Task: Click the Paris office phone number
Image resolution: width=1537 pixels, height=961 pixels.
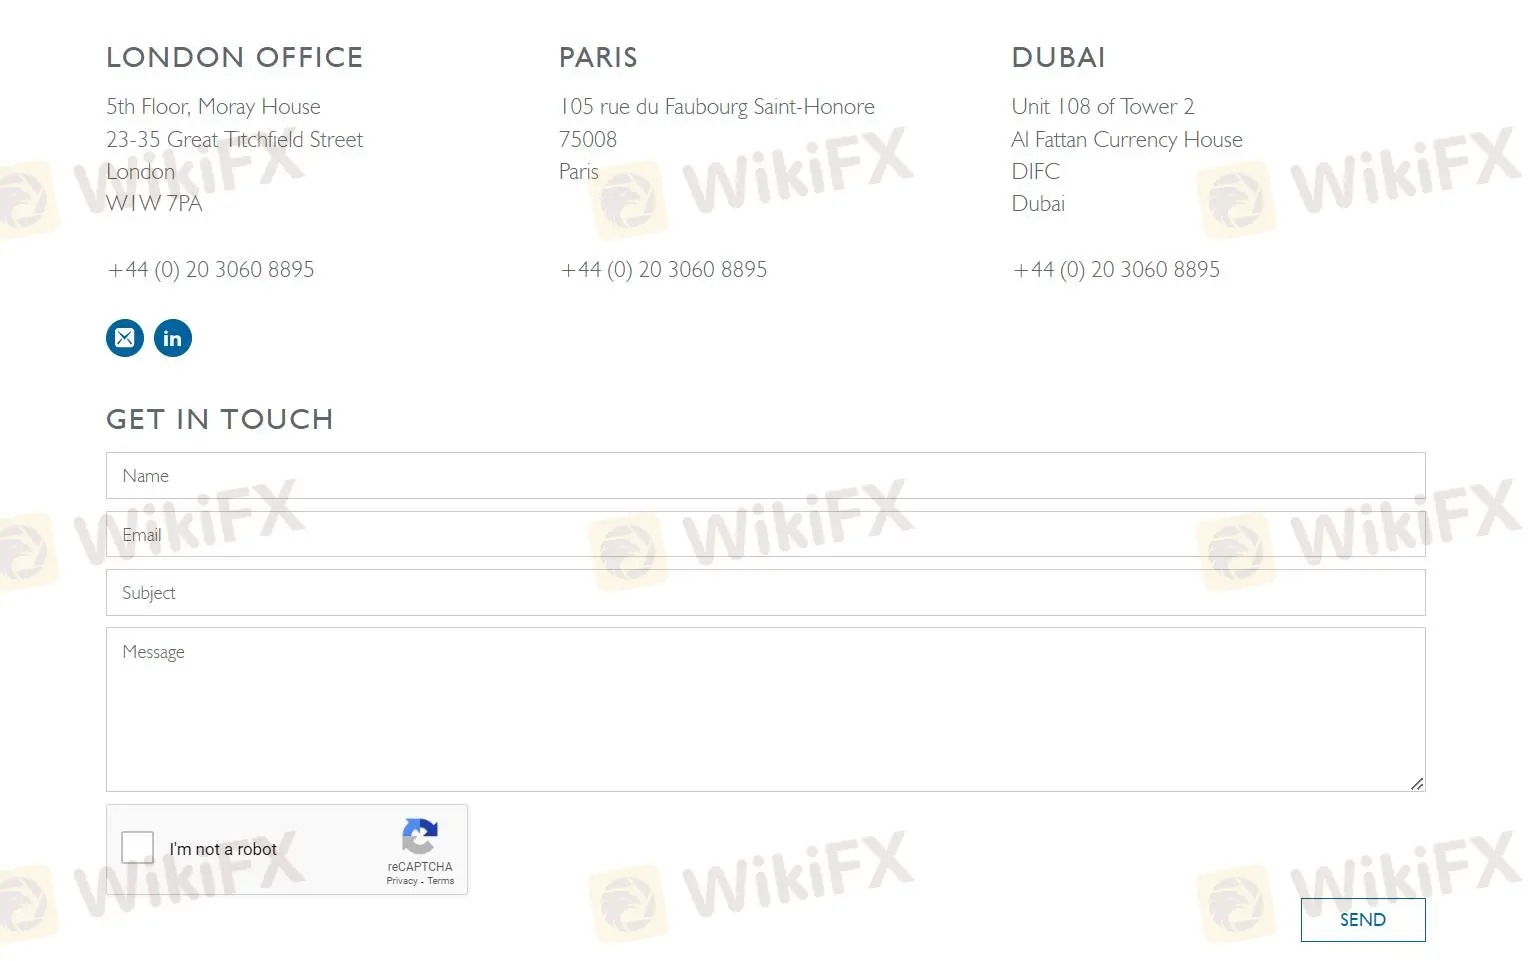Action: 664,270
